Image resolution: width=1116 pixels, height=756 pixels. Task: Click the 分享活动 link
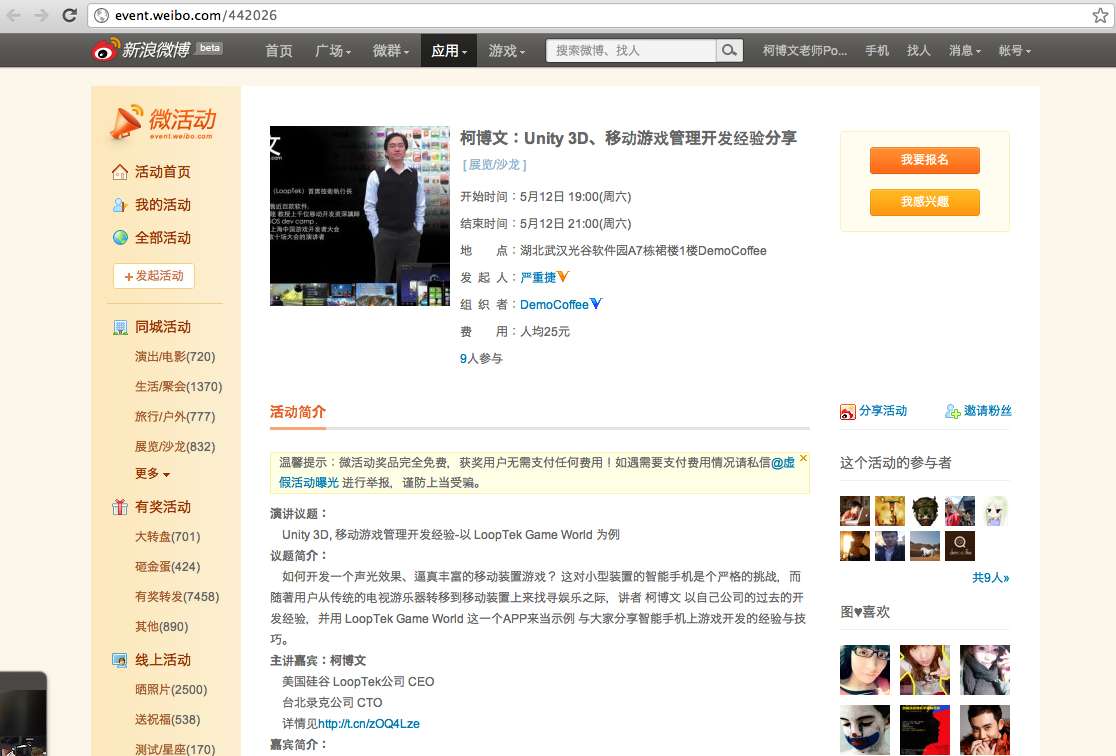coord(883,411)
